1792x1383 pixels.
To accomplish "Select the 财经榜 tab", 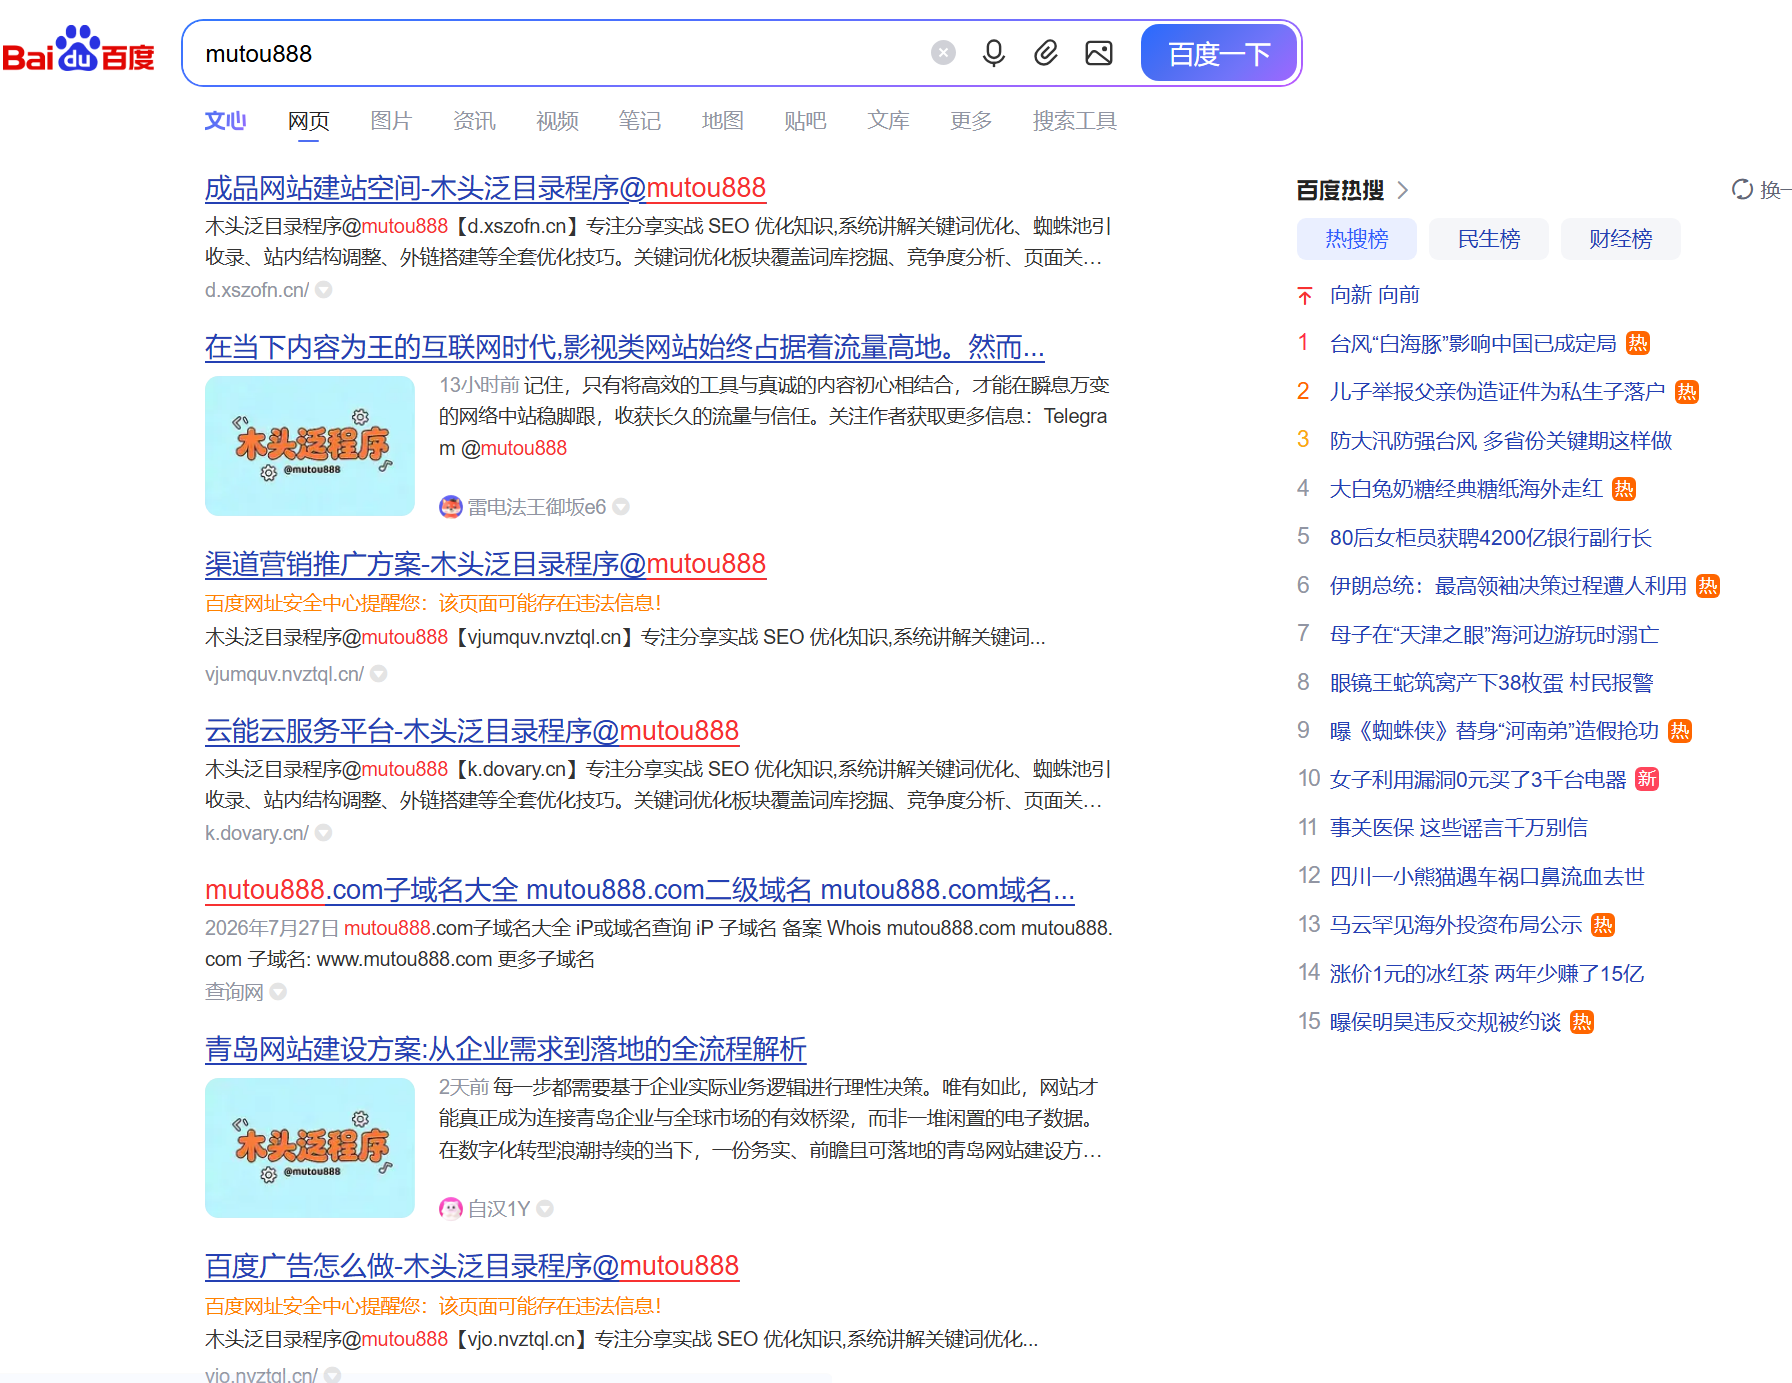I will click(1621, 239).
